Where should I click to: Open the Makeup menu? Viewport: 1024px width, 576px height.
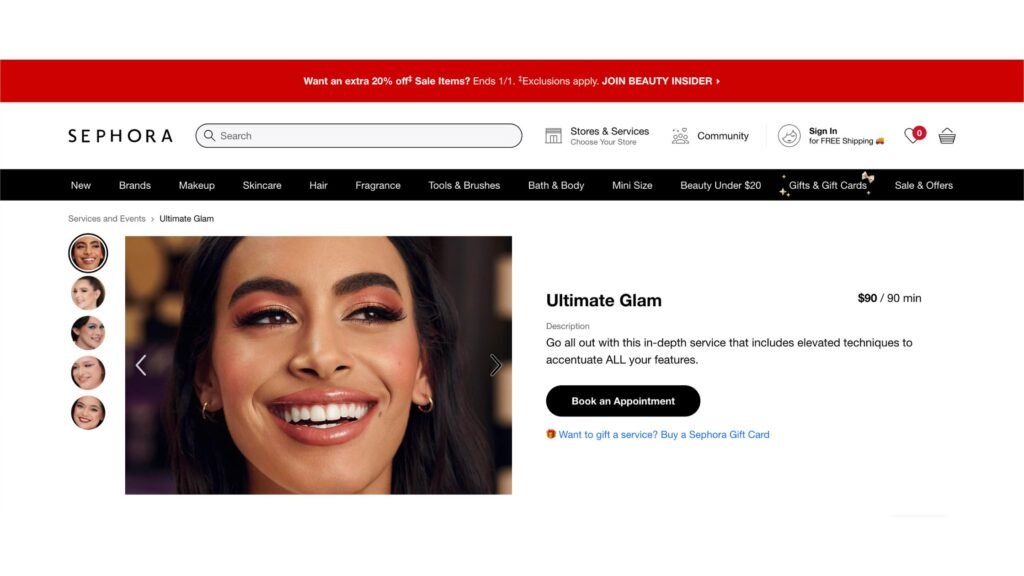[x=197, y=185]
